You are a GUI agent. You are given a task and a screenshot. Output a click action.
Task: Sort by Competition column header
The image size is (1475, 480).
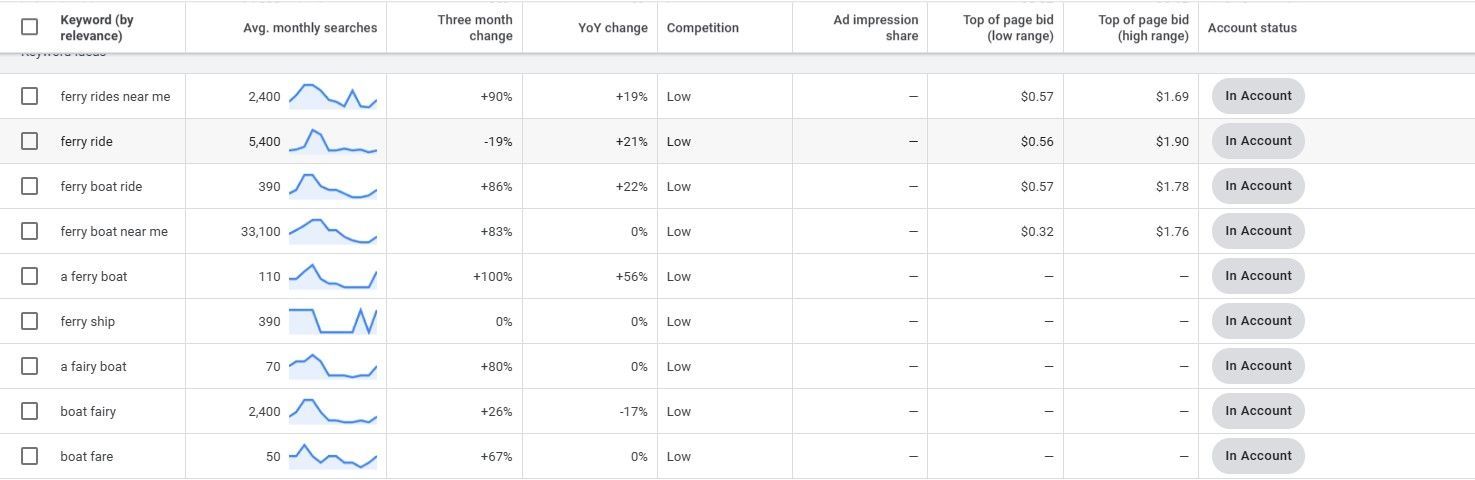pyautogui.click(x=703, y=28)
